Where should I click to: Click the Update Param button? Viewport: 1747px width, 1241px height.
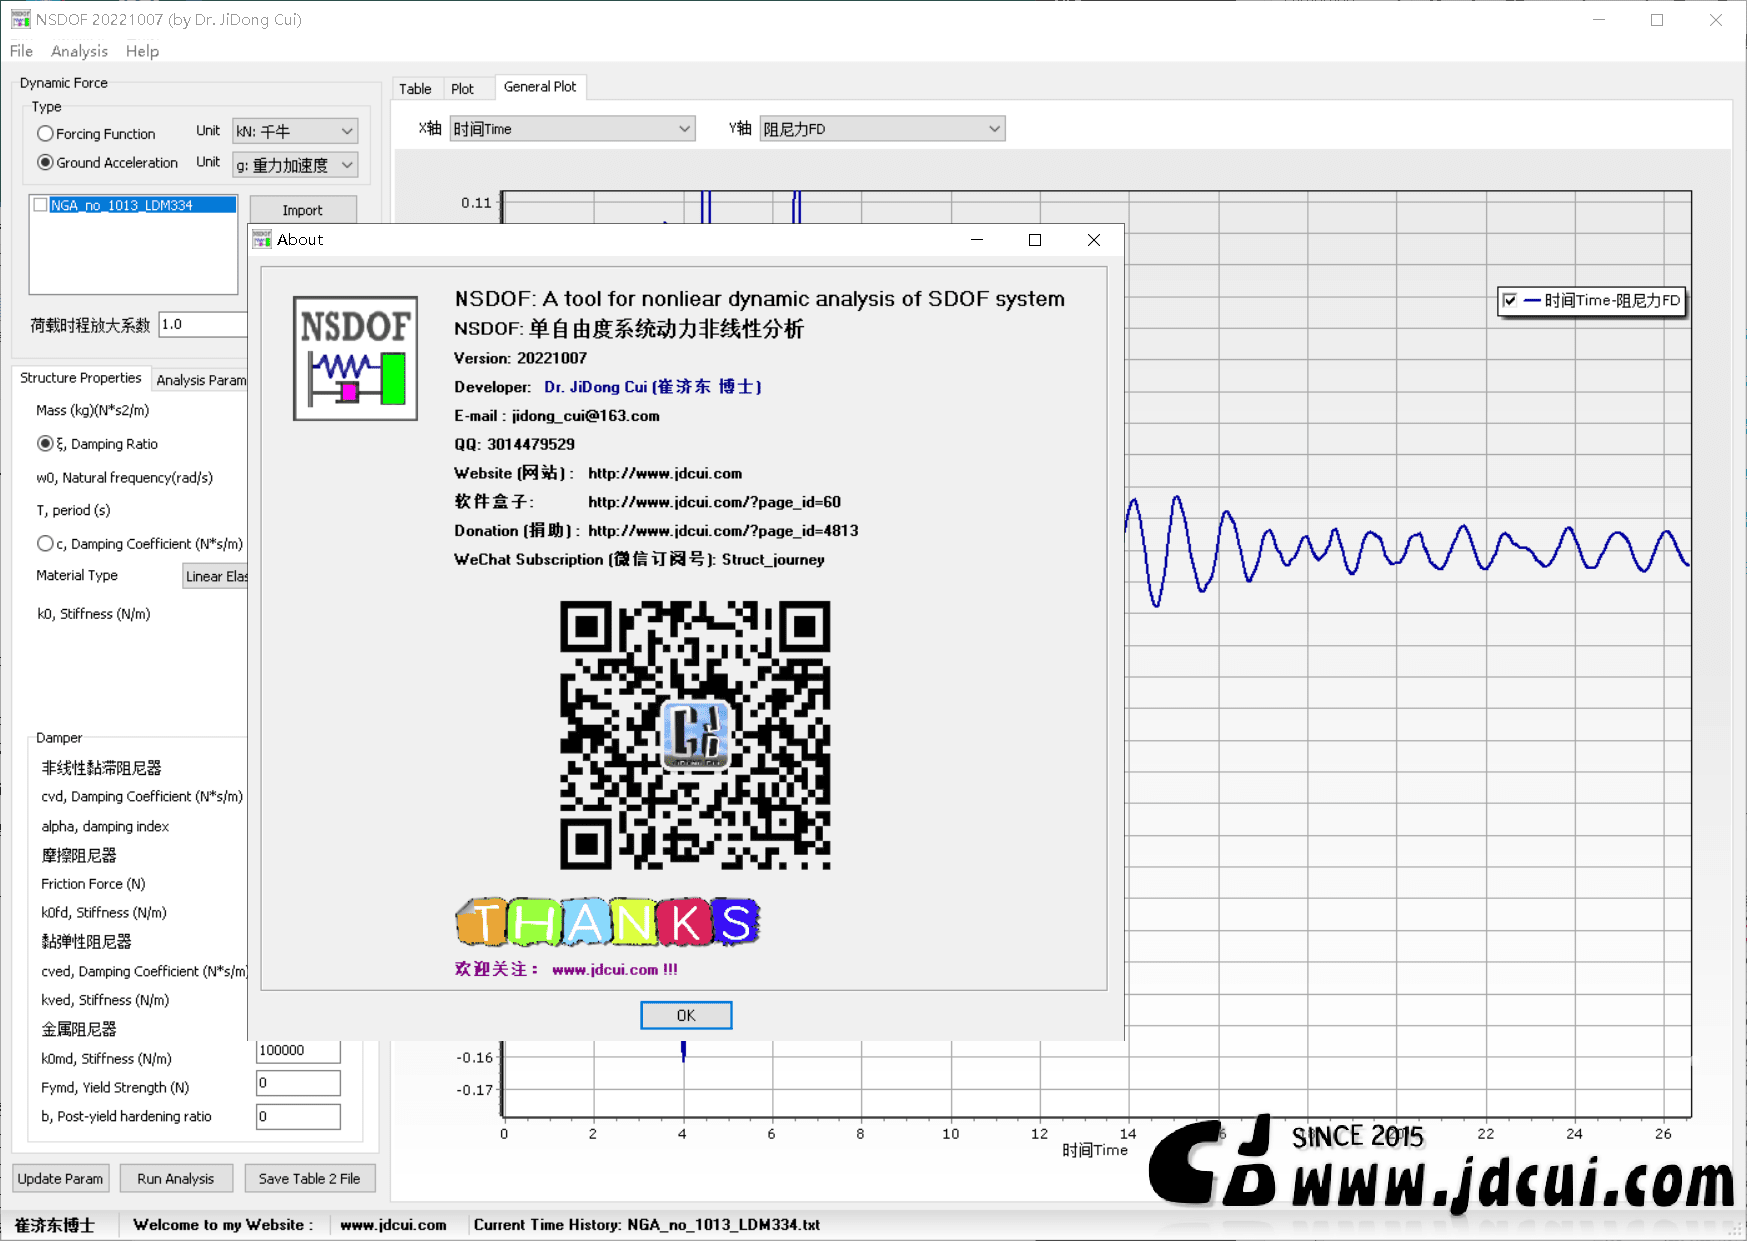coord(60,1178)
